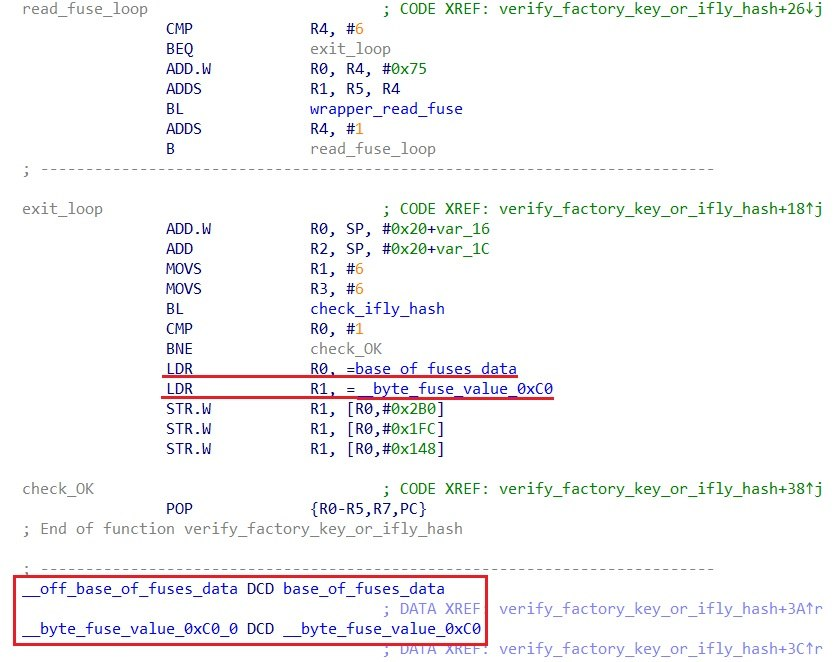This screenshot has height=662, width=840.
Task: Click the exit_loop label definition
Action: click(62, 209)
